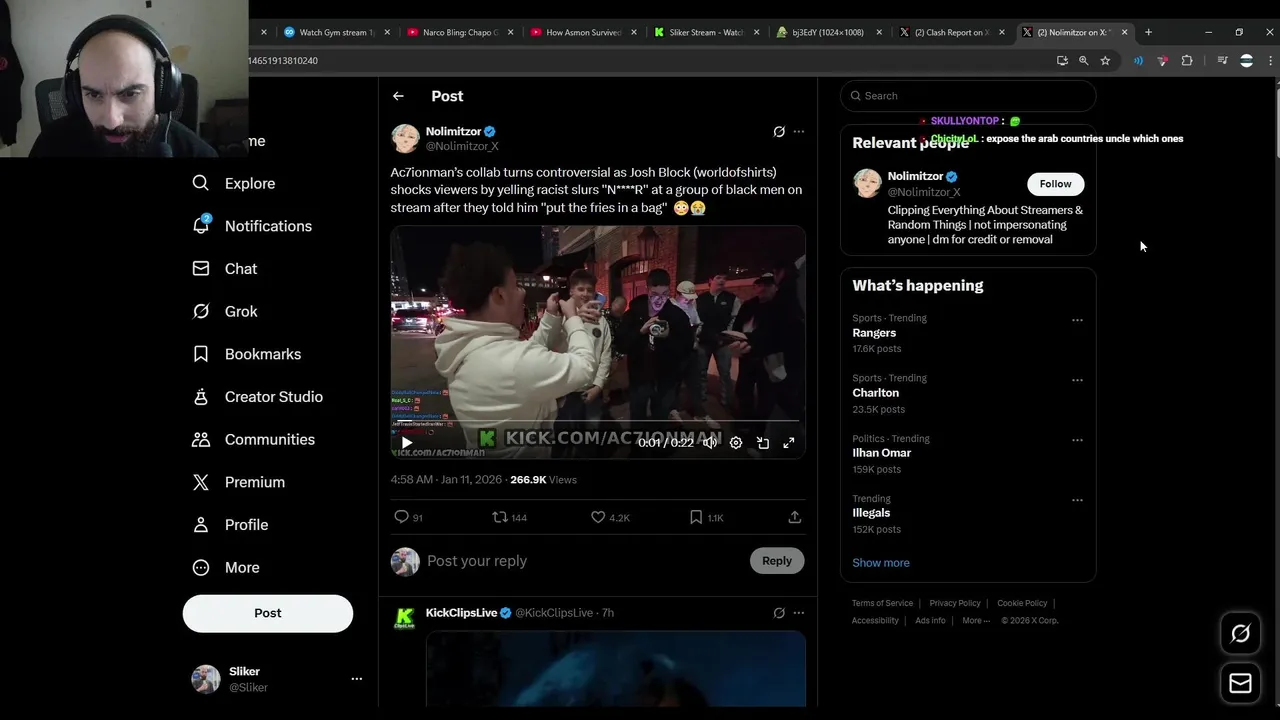Open video settings gear

click(x=736, y=443)
